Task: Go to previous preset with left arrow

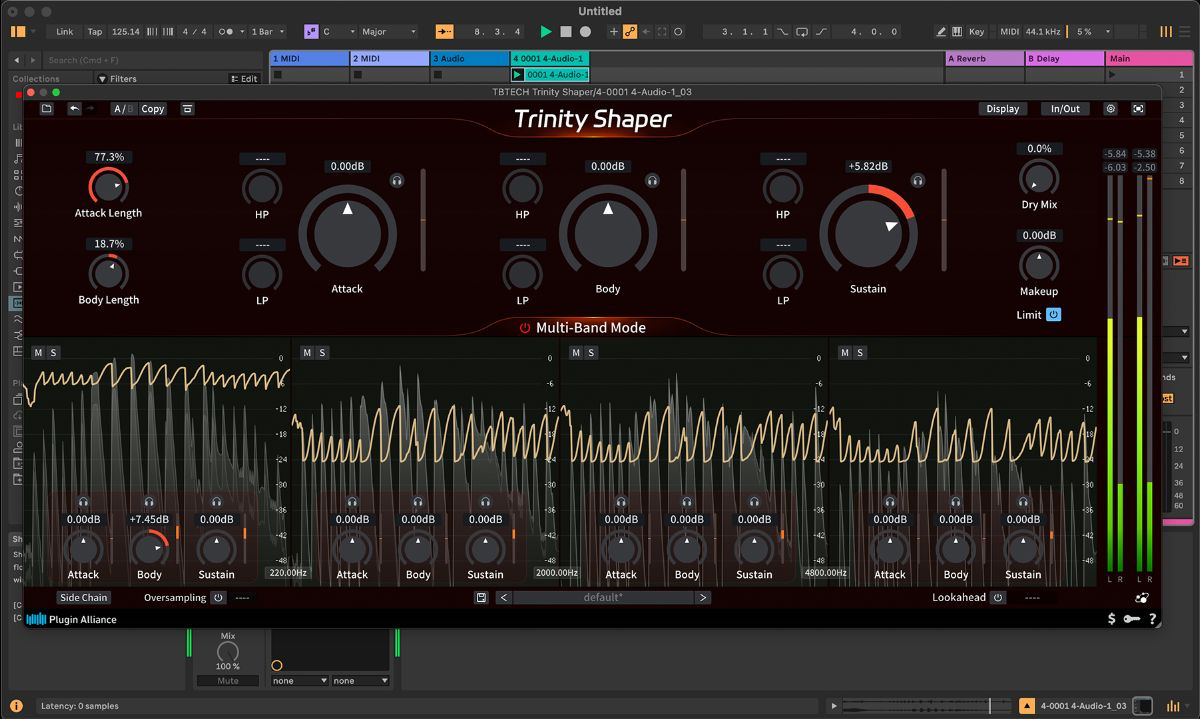Action: (x=503, y=597)
